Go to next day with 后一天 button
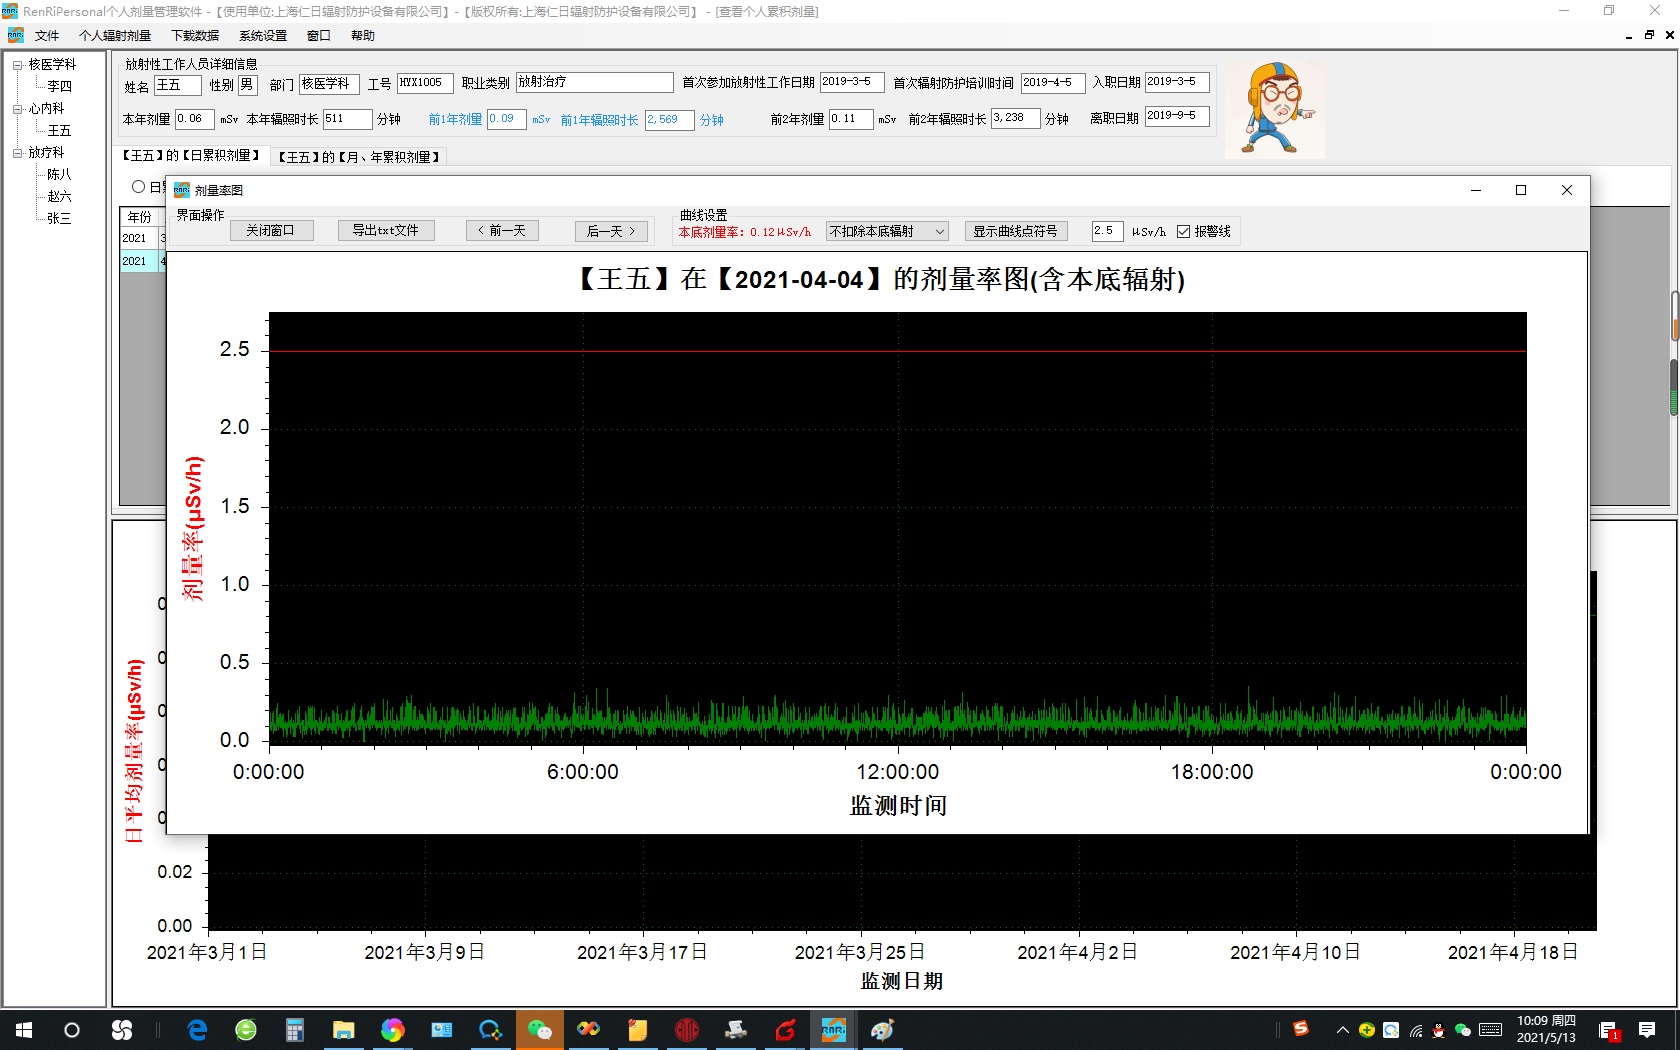The width and height of the screenshot is (1680, 1050). point(611,231)
